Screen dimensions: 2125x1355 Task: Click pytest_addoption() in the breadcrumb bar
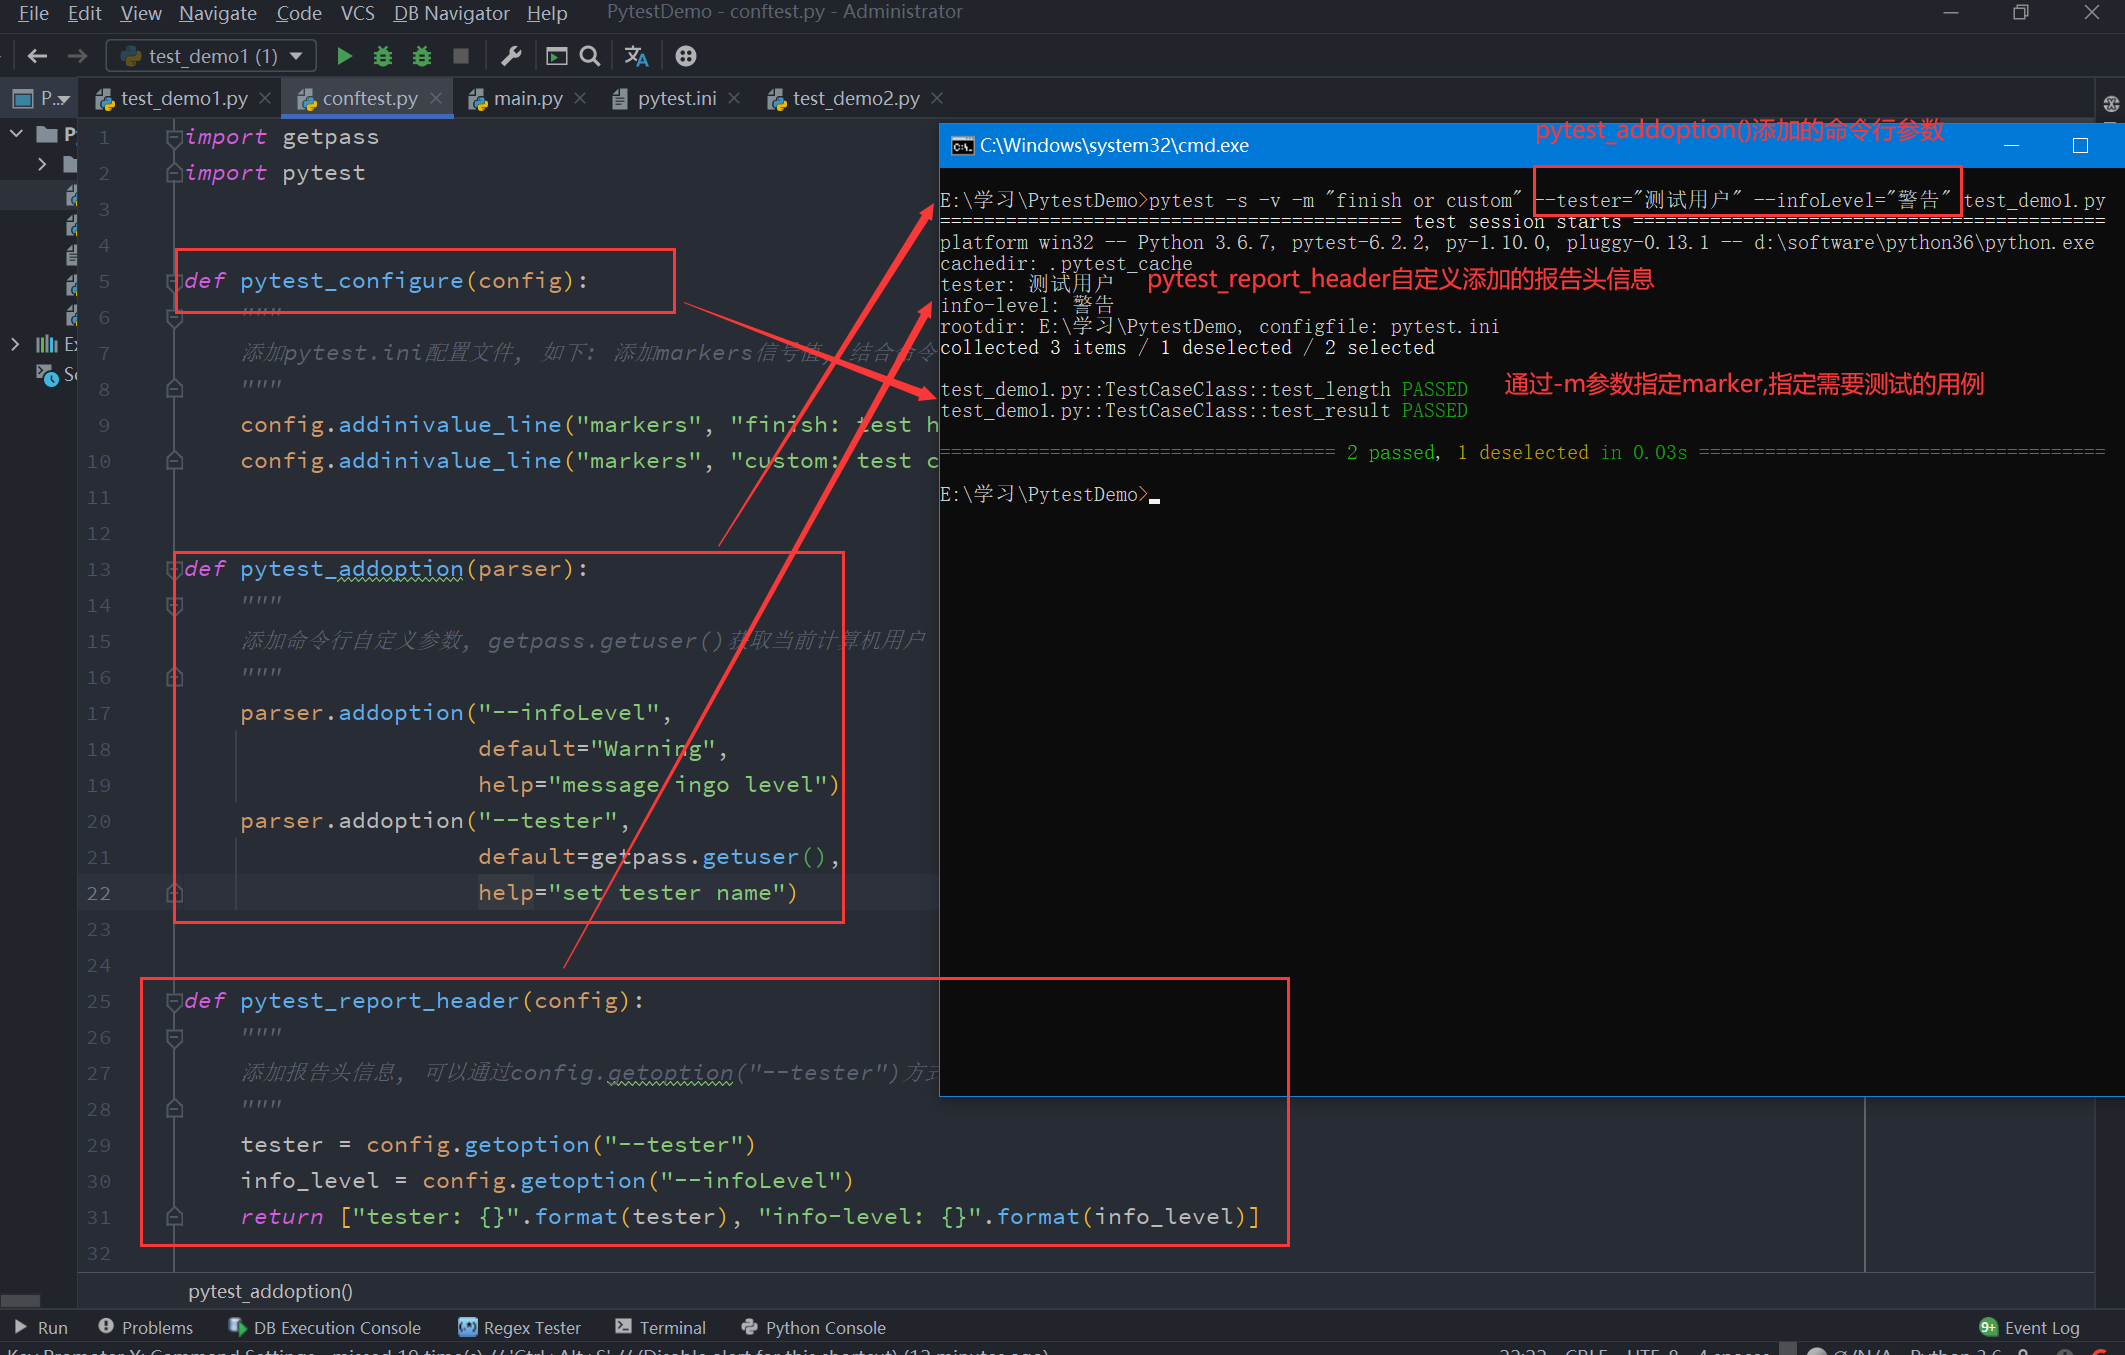[x=269, y=1291]
